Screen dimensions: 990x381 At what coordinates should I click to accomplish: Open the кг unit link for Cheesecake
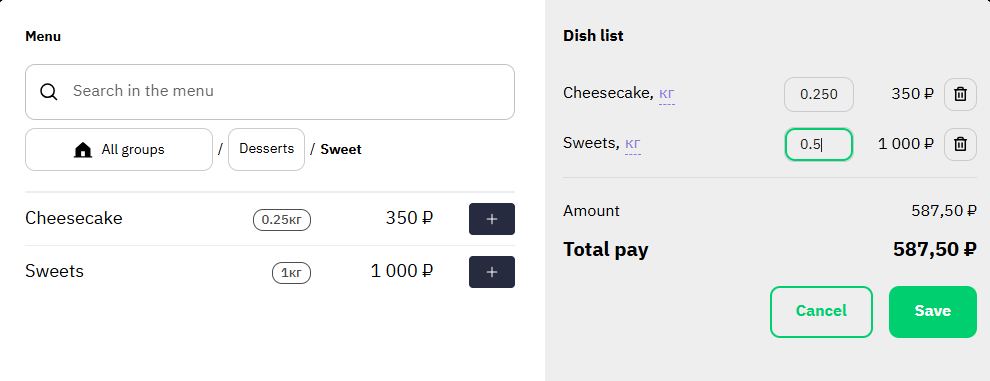(x=667, y=94)
